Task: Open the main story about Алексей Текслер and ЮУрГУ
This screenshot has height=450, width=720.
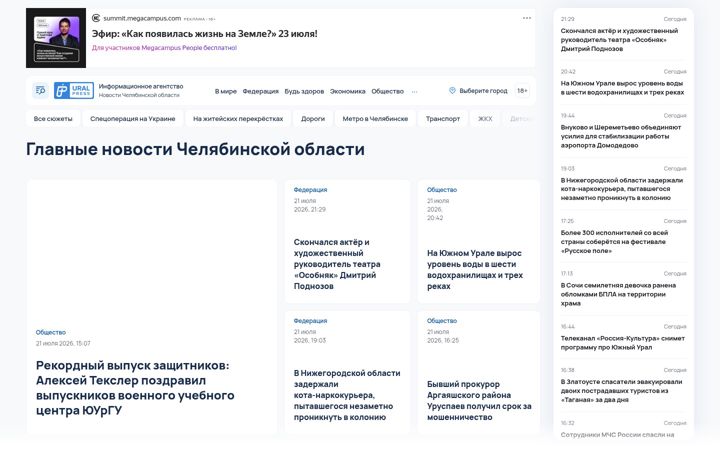Action: (135, 388)
